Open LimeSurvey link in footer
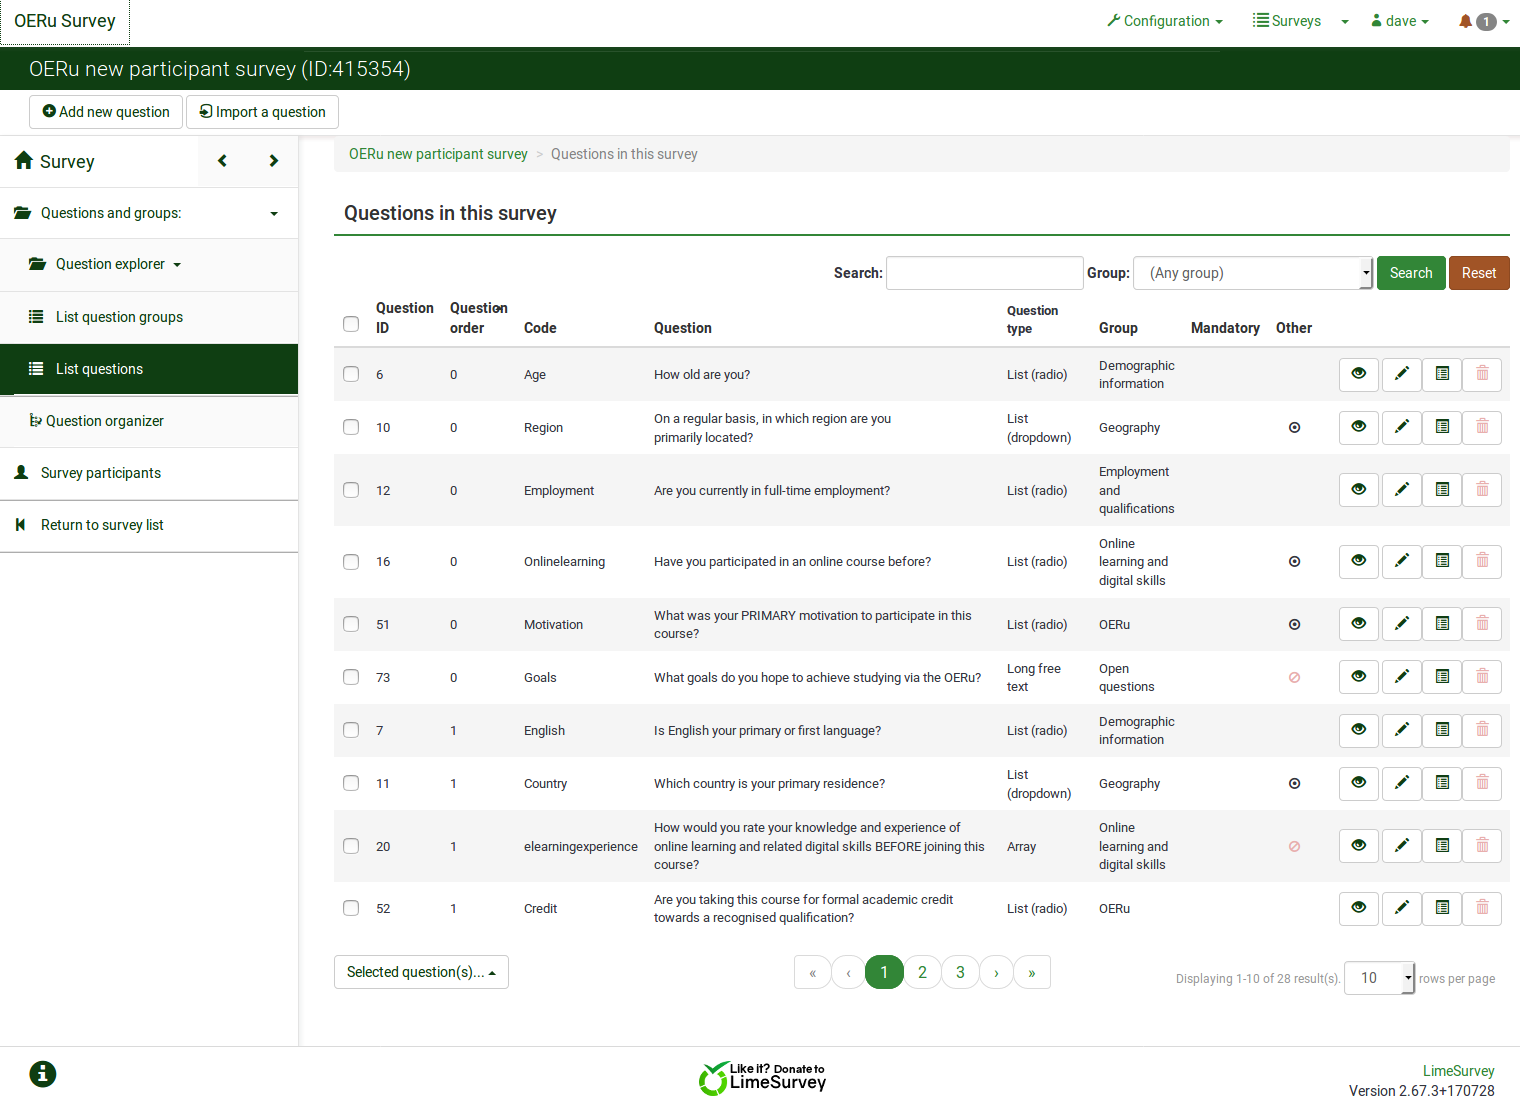The width and height of the screenshot is (1520, 1098). coord(1458,1071)
